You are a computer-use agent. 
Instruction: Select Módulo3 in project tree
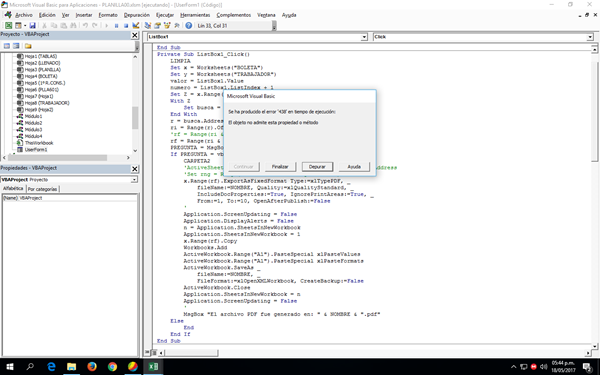33,130
